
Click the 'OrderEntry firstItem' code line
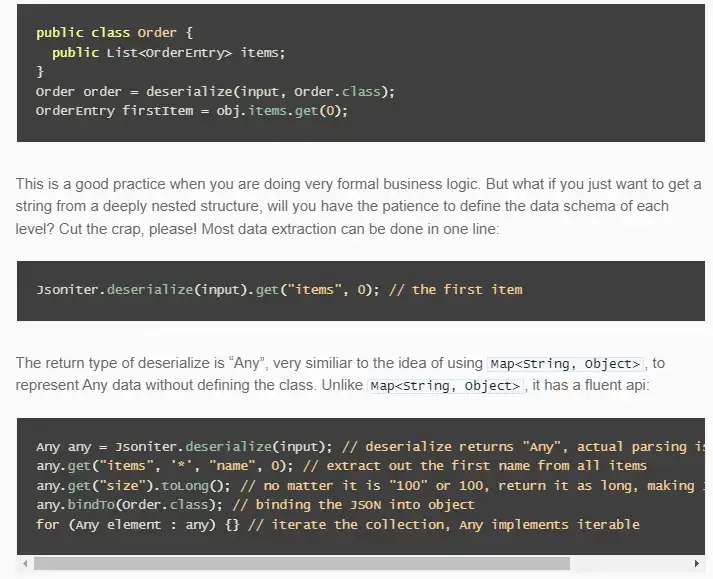tap(191, 110)
